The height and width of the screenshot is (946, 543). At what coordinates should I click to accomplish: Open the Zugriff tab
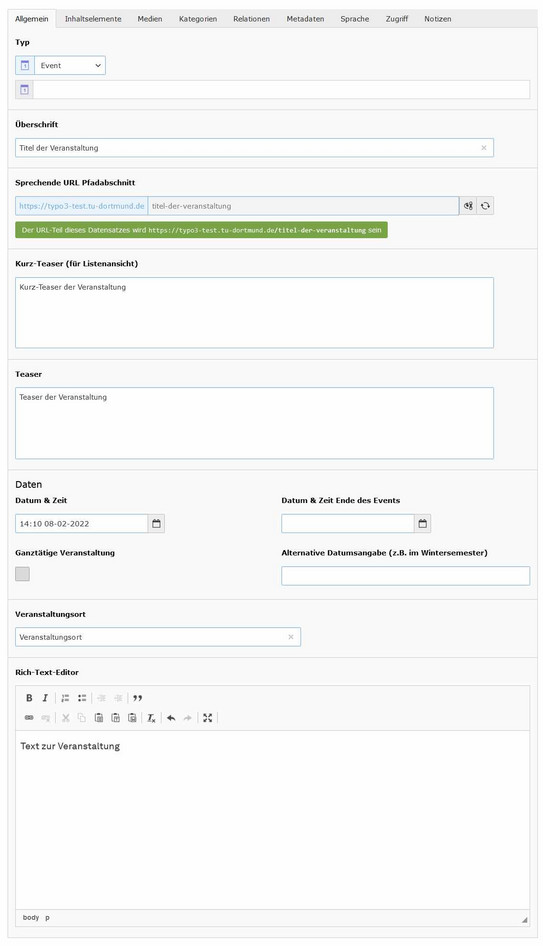tap(397, 19)
